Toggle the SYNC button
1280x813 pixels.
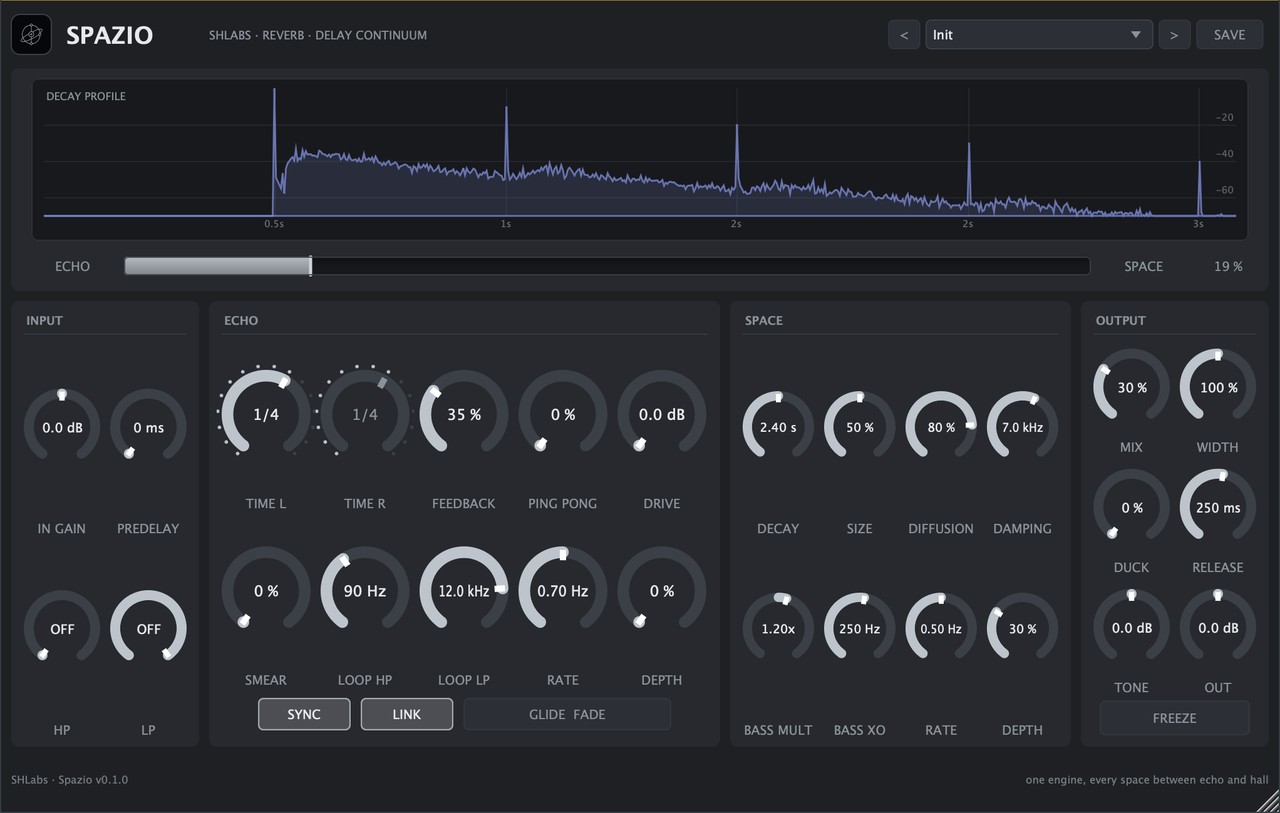point(304,714)
